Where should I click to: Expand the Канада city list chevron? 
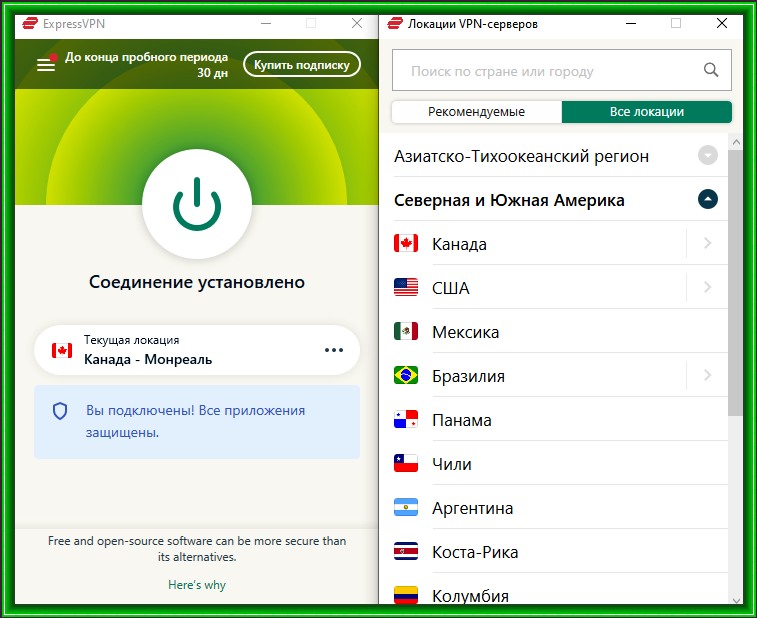click(707, 243)
